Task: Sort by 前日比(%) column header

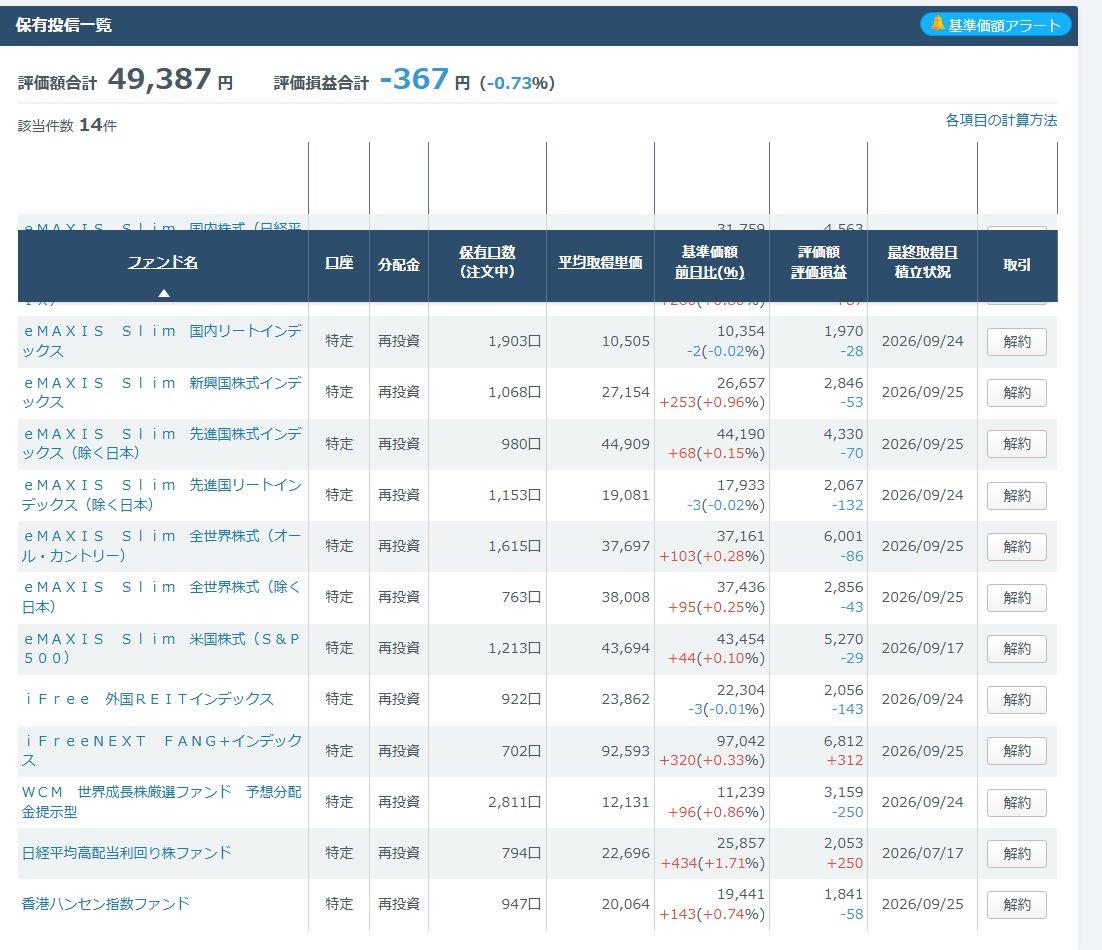Action: (x=709, y=273)
